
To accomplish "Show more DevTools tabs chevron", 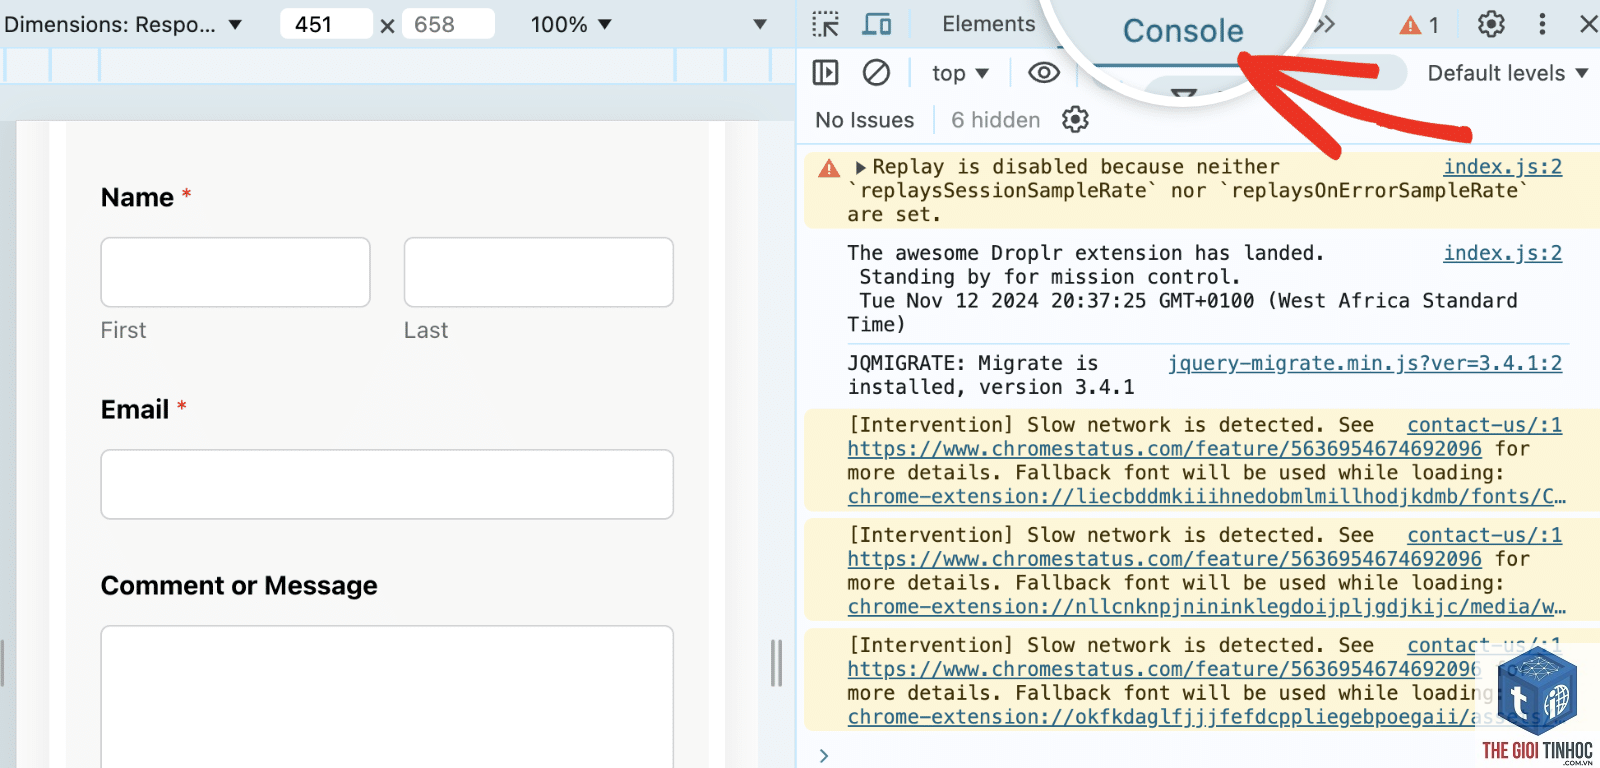I will click(x=1325, y=24).
